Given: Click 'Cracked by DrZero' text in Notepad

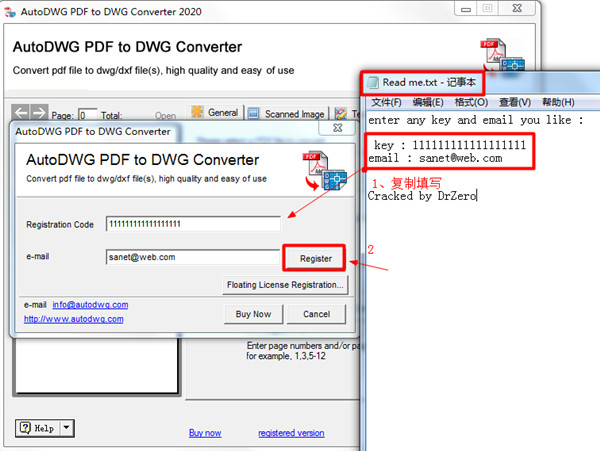Looking at the screenshot, I should [422, 196].
